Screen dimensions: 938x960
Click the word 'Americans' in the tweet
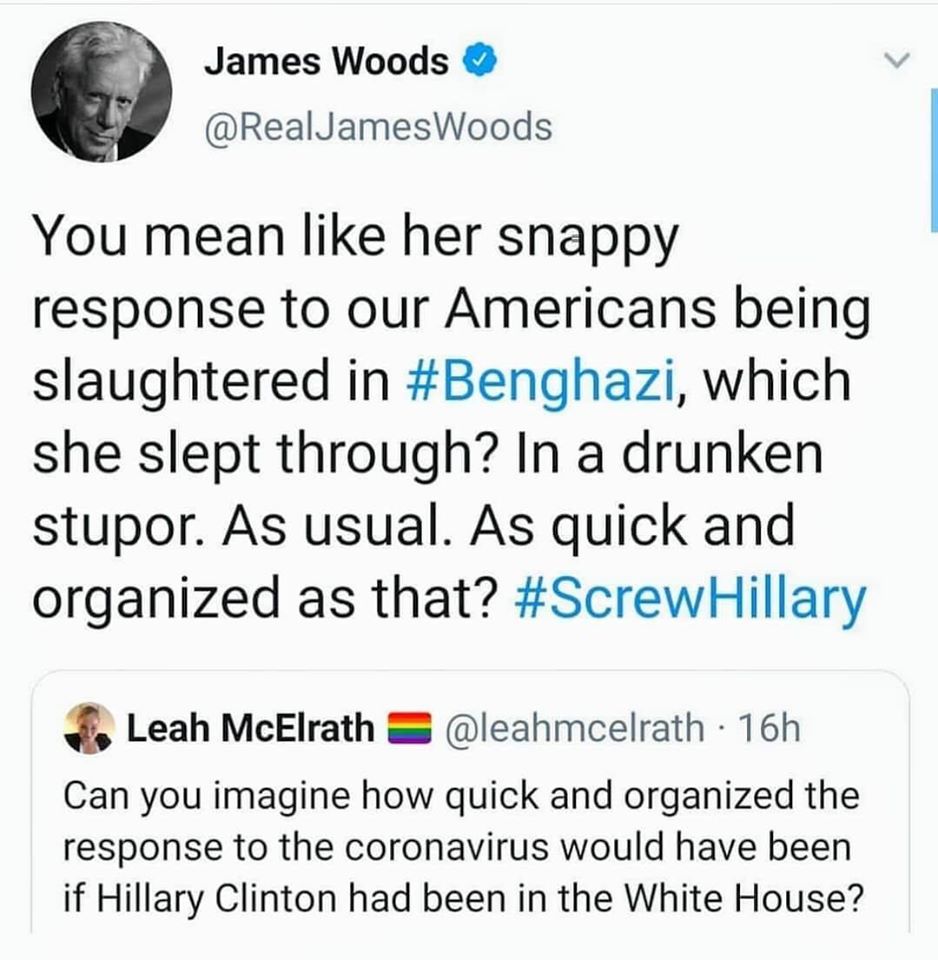[x=579, y=309]
